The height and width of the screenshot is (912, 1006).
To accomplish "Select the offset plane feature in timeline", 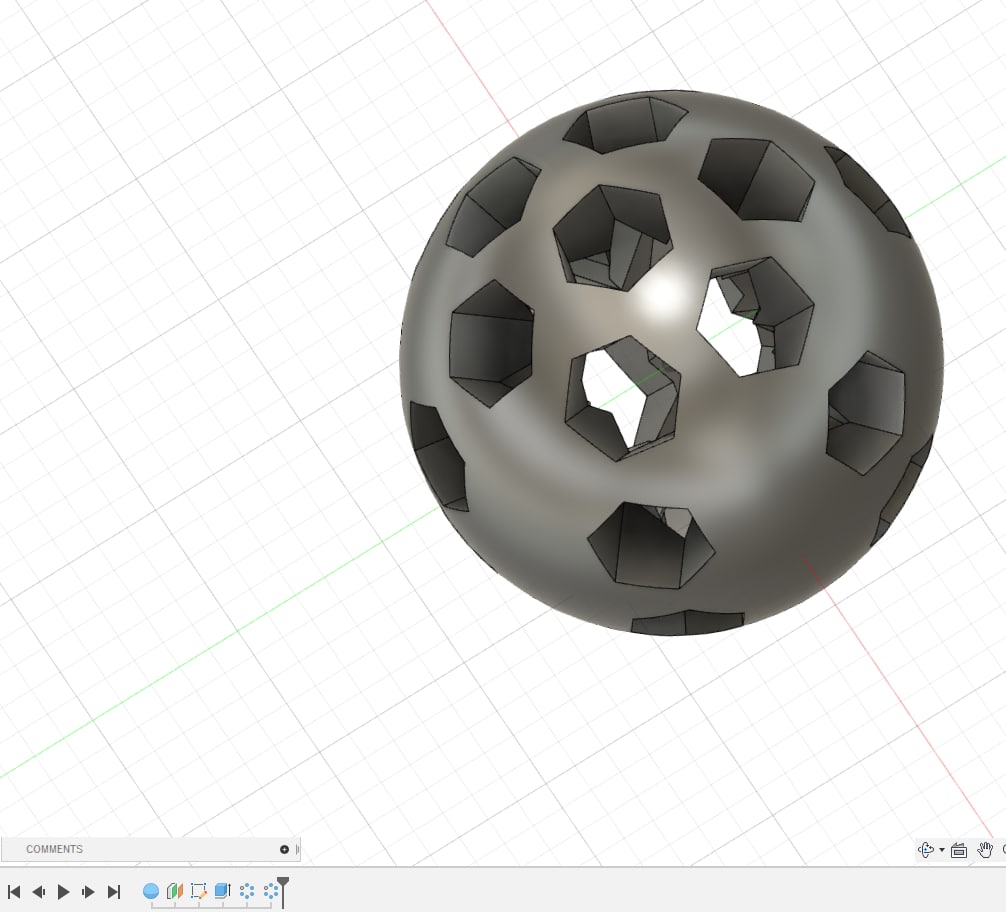I will (x=175, y=891).
